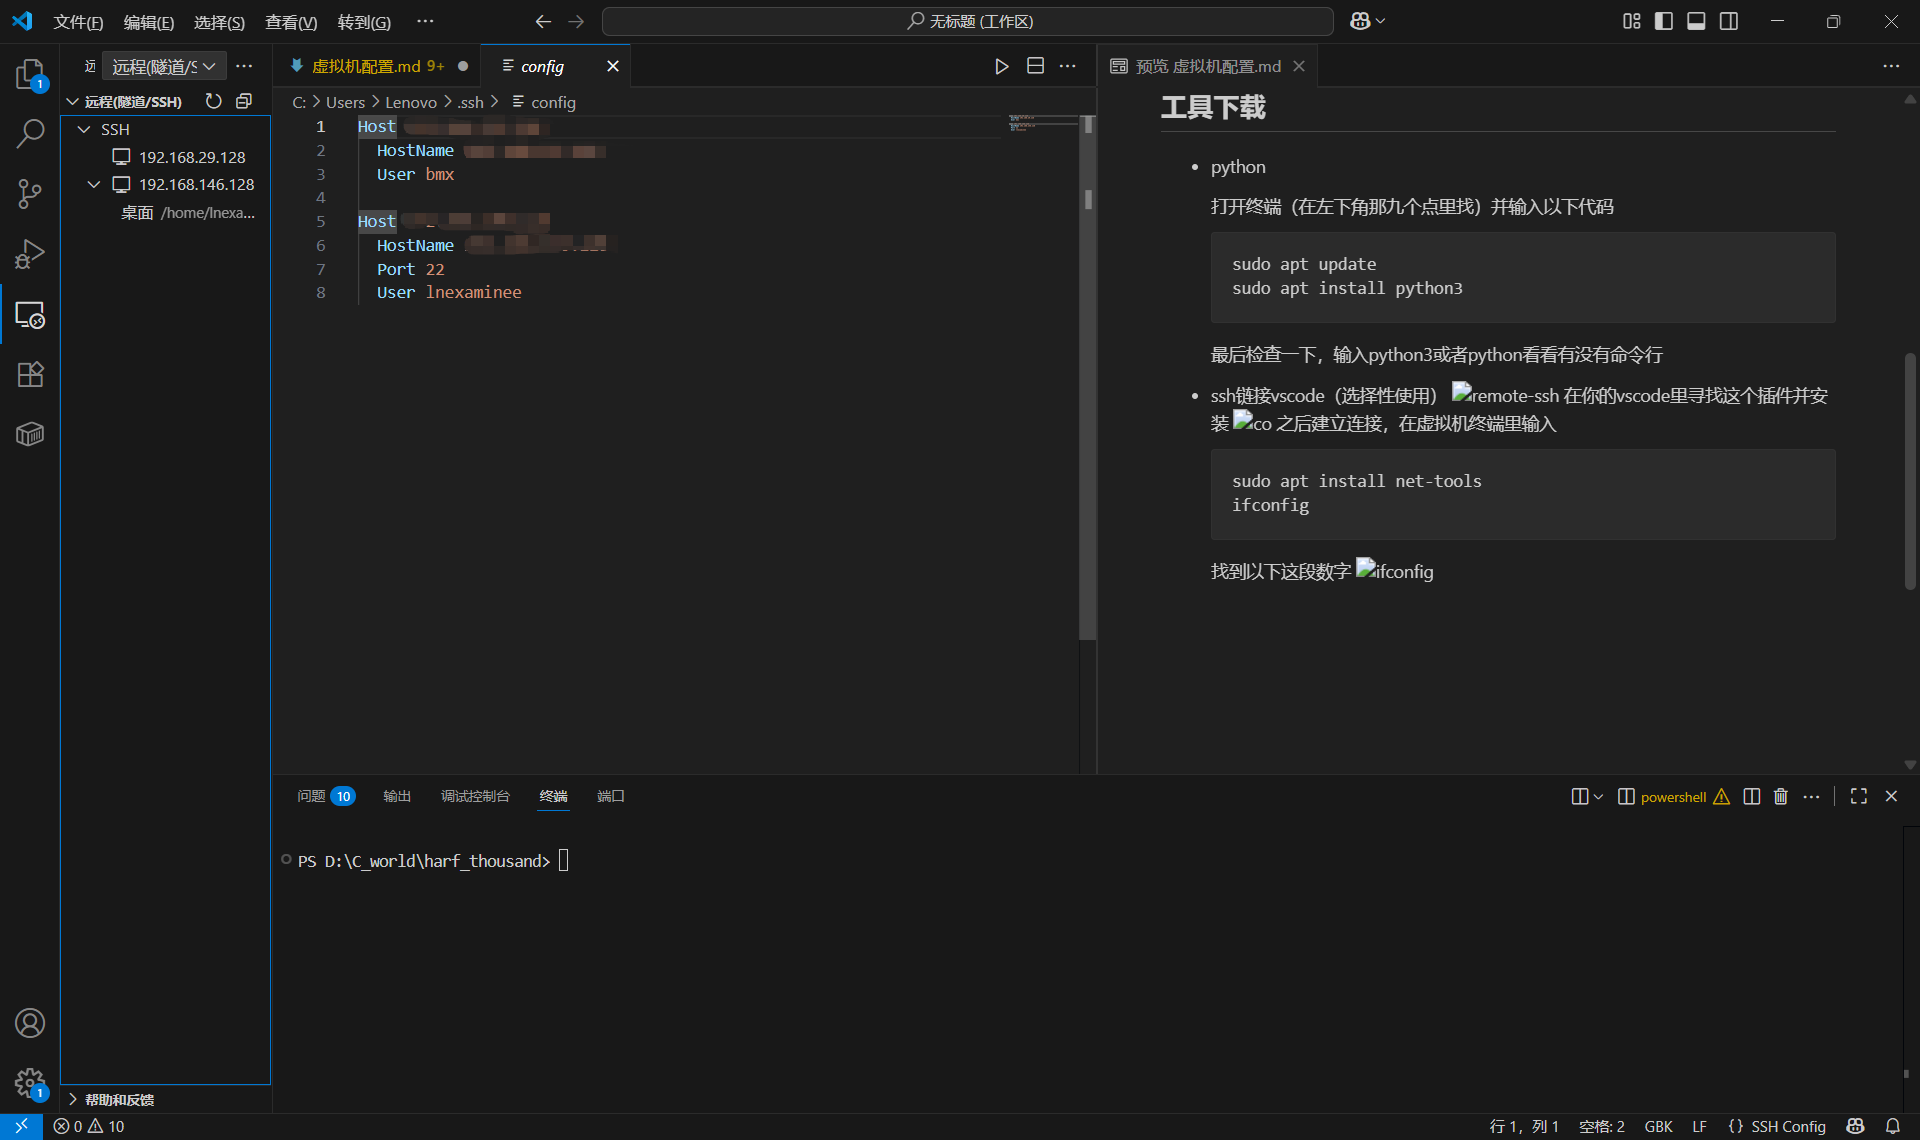Click the workspace search command box
This screenshot has width=1920, height=1140.
[x=967, y=21]
